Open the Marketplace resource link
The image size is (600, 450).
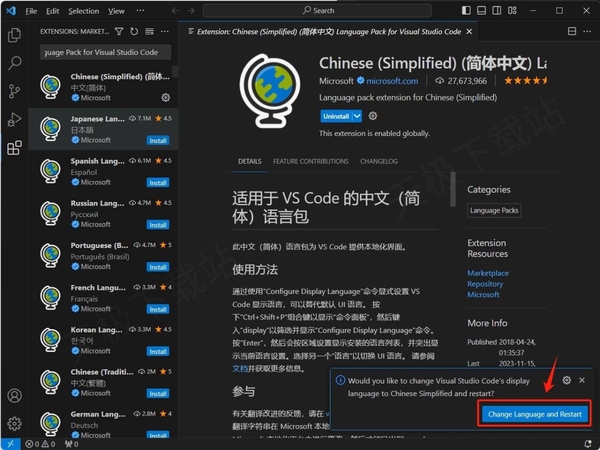tap(487, 273)
